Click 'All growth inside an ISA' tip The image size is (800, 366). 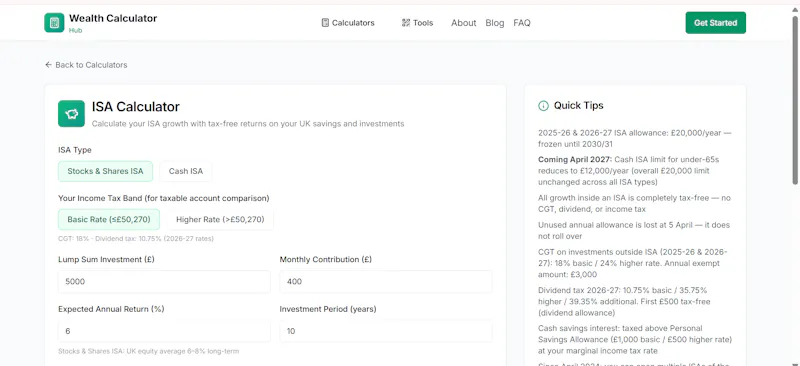tap(635, 203)
